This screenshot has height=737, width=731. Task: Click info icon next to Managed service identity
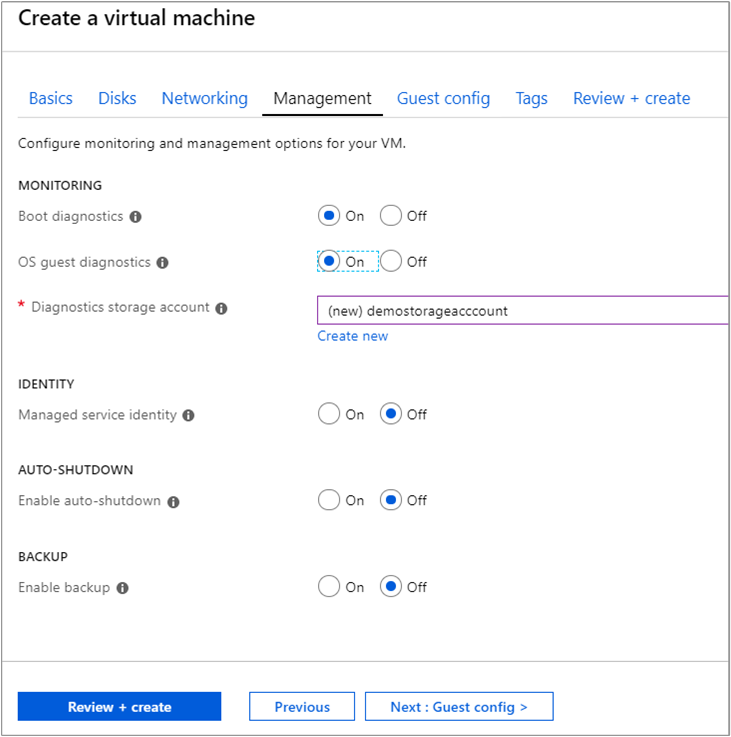[x=189, y=416]
